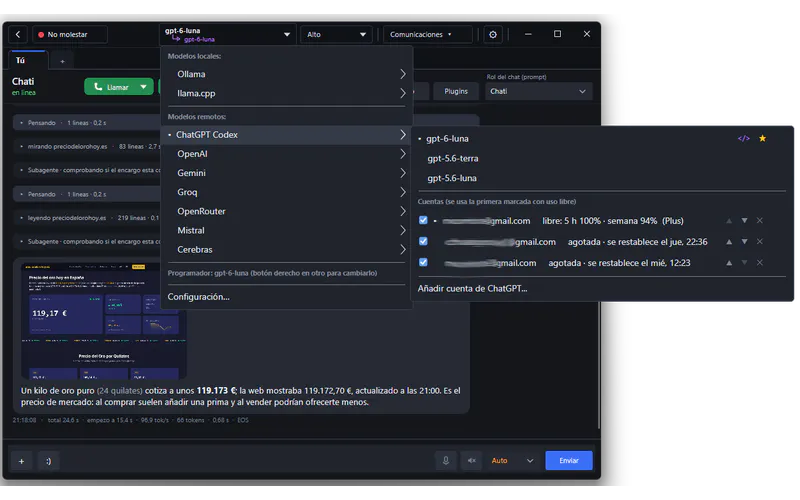Expand the first Pensando 1 líneas row

pos(87,123)
